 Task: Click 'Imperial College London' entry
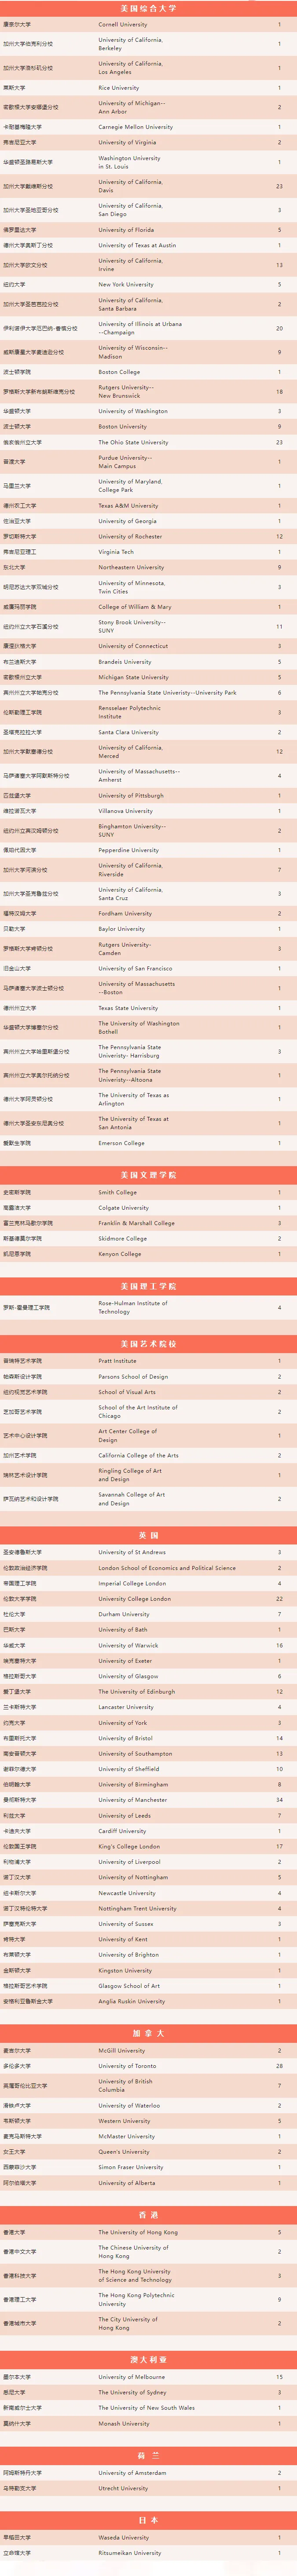pos(132,1583)
